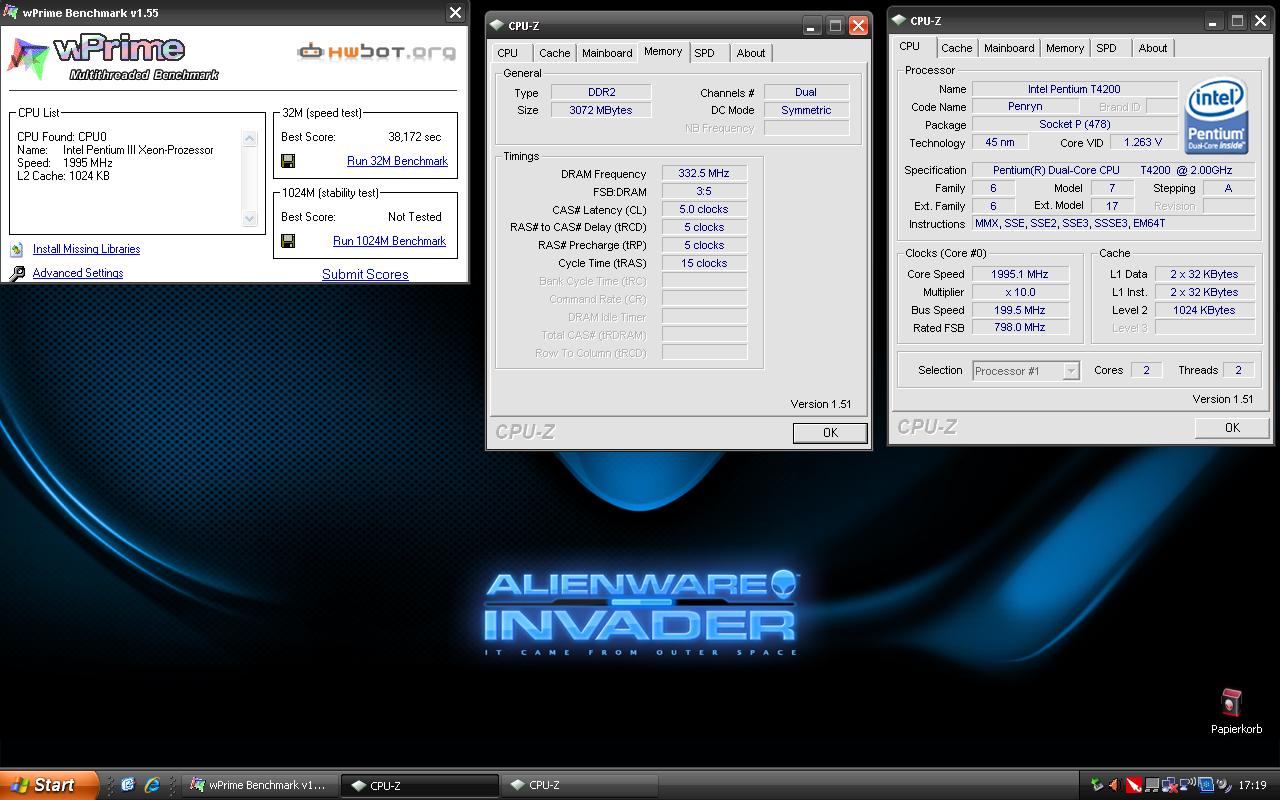This screenshot has width=1280, height=800.
Task: Click the gray monitor tray icon
Action: [x=1152, y=785]
